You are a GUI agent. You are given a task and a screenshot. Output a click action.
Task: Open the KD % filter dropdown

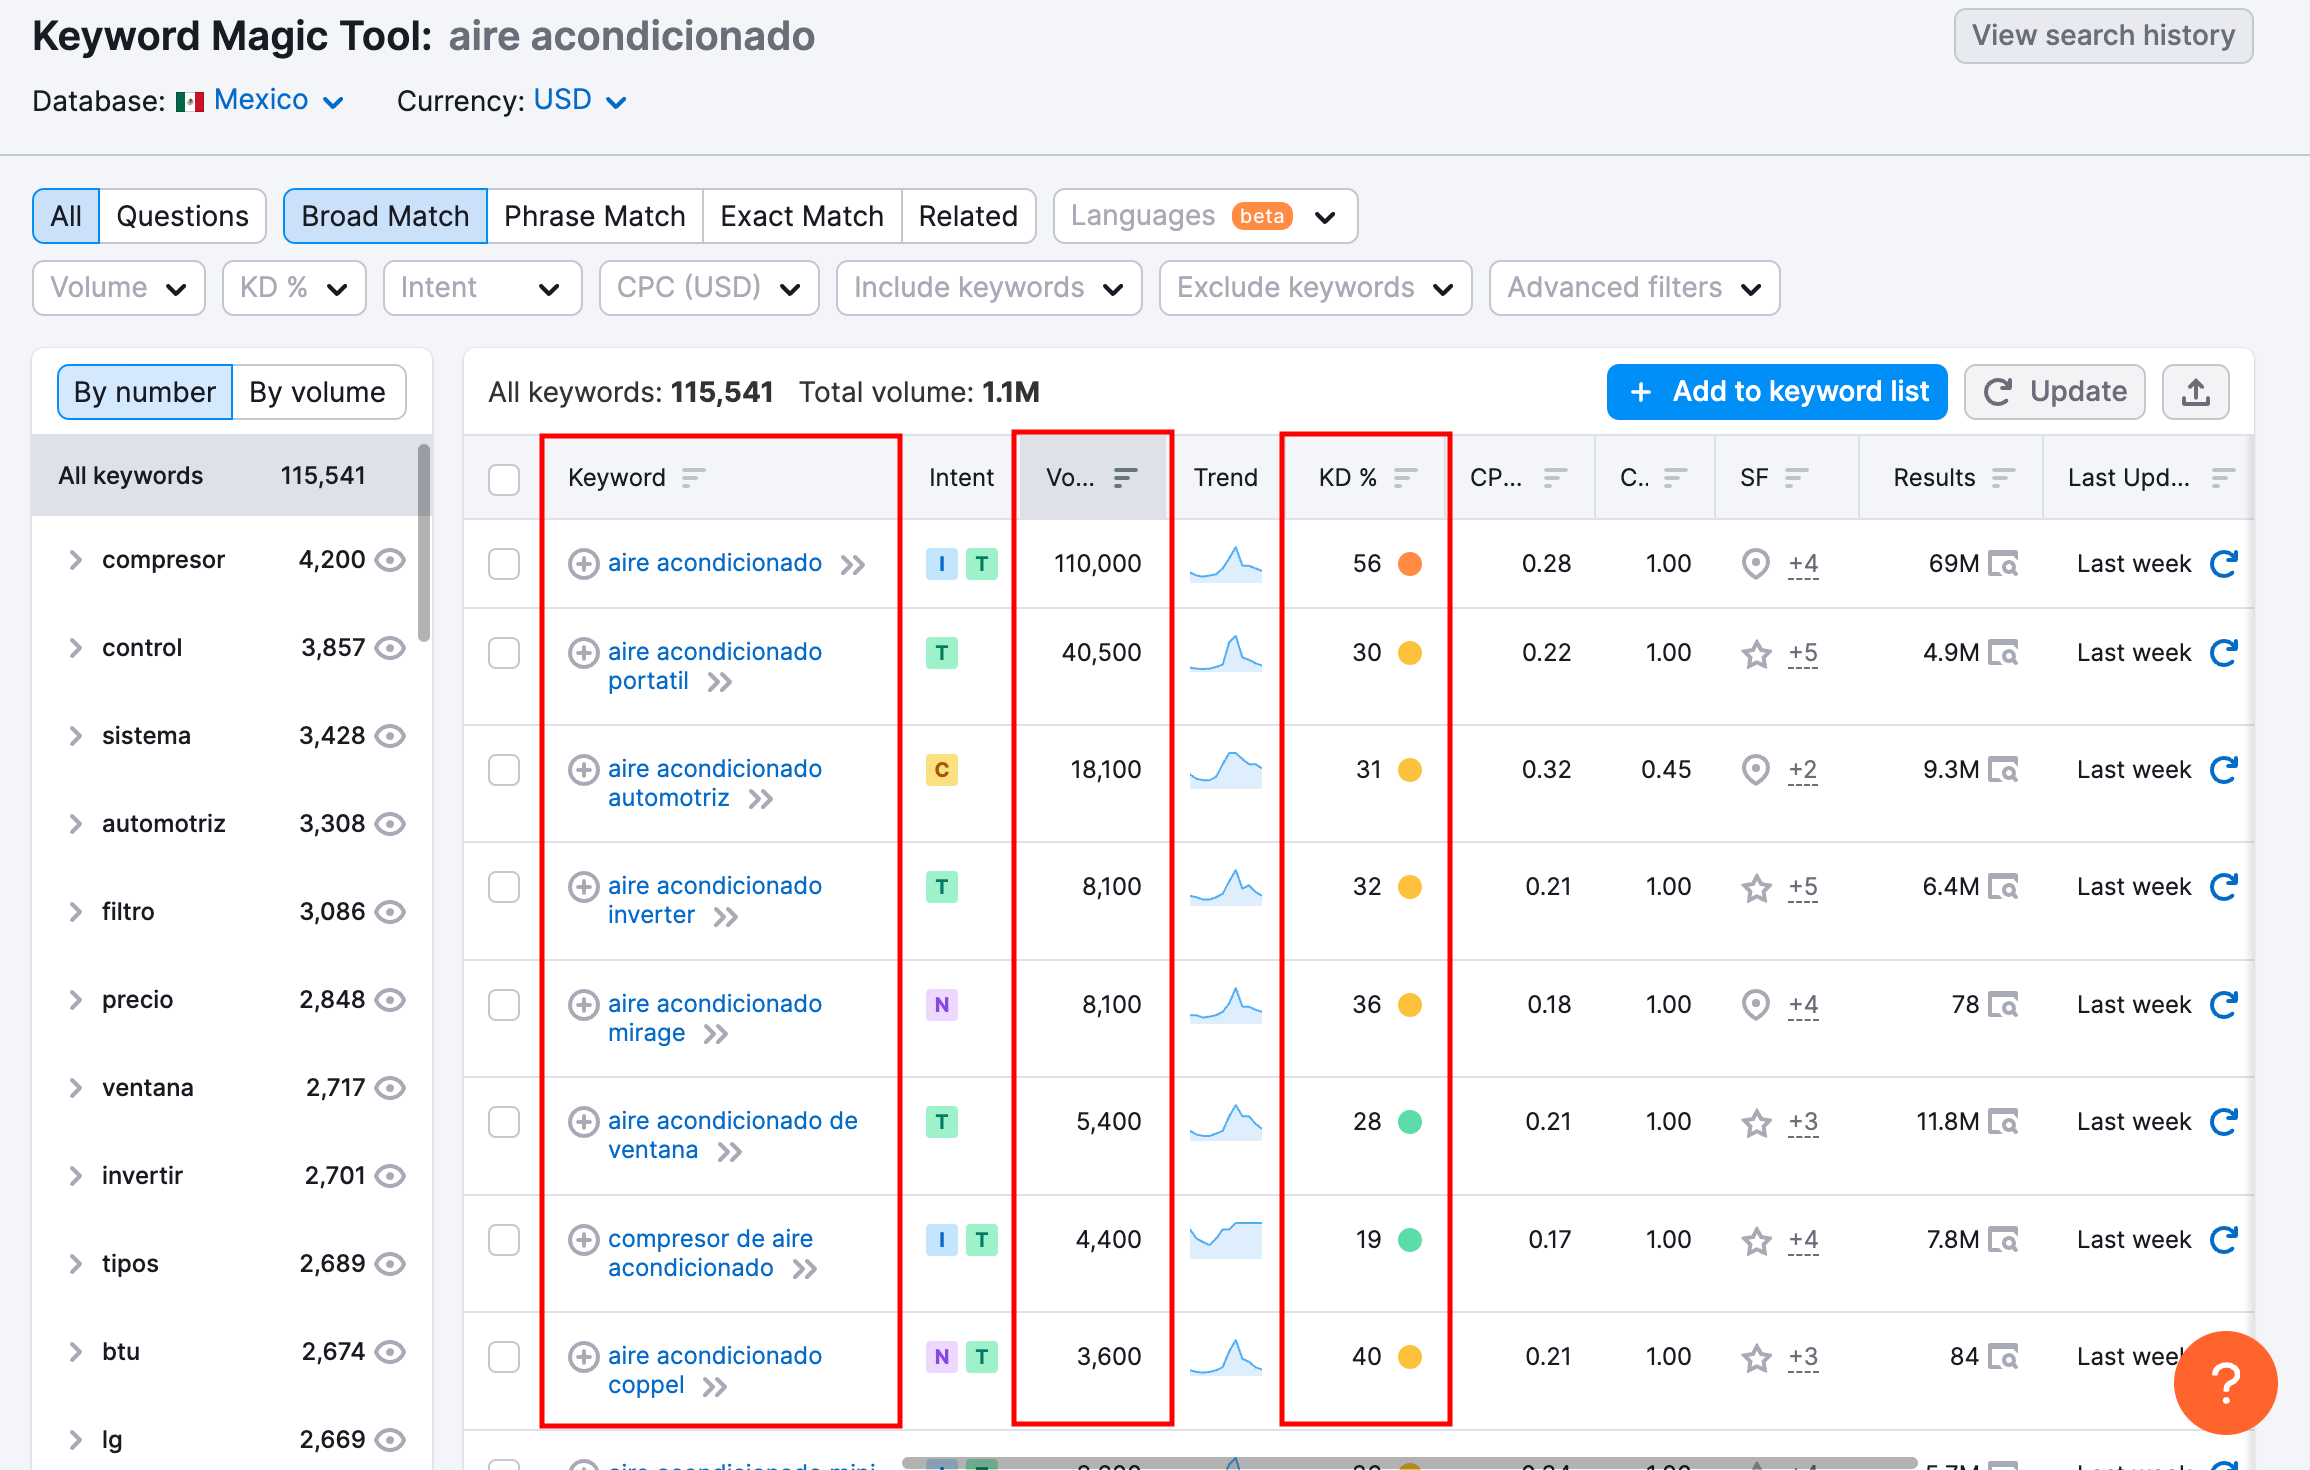(x=294, y=288)
